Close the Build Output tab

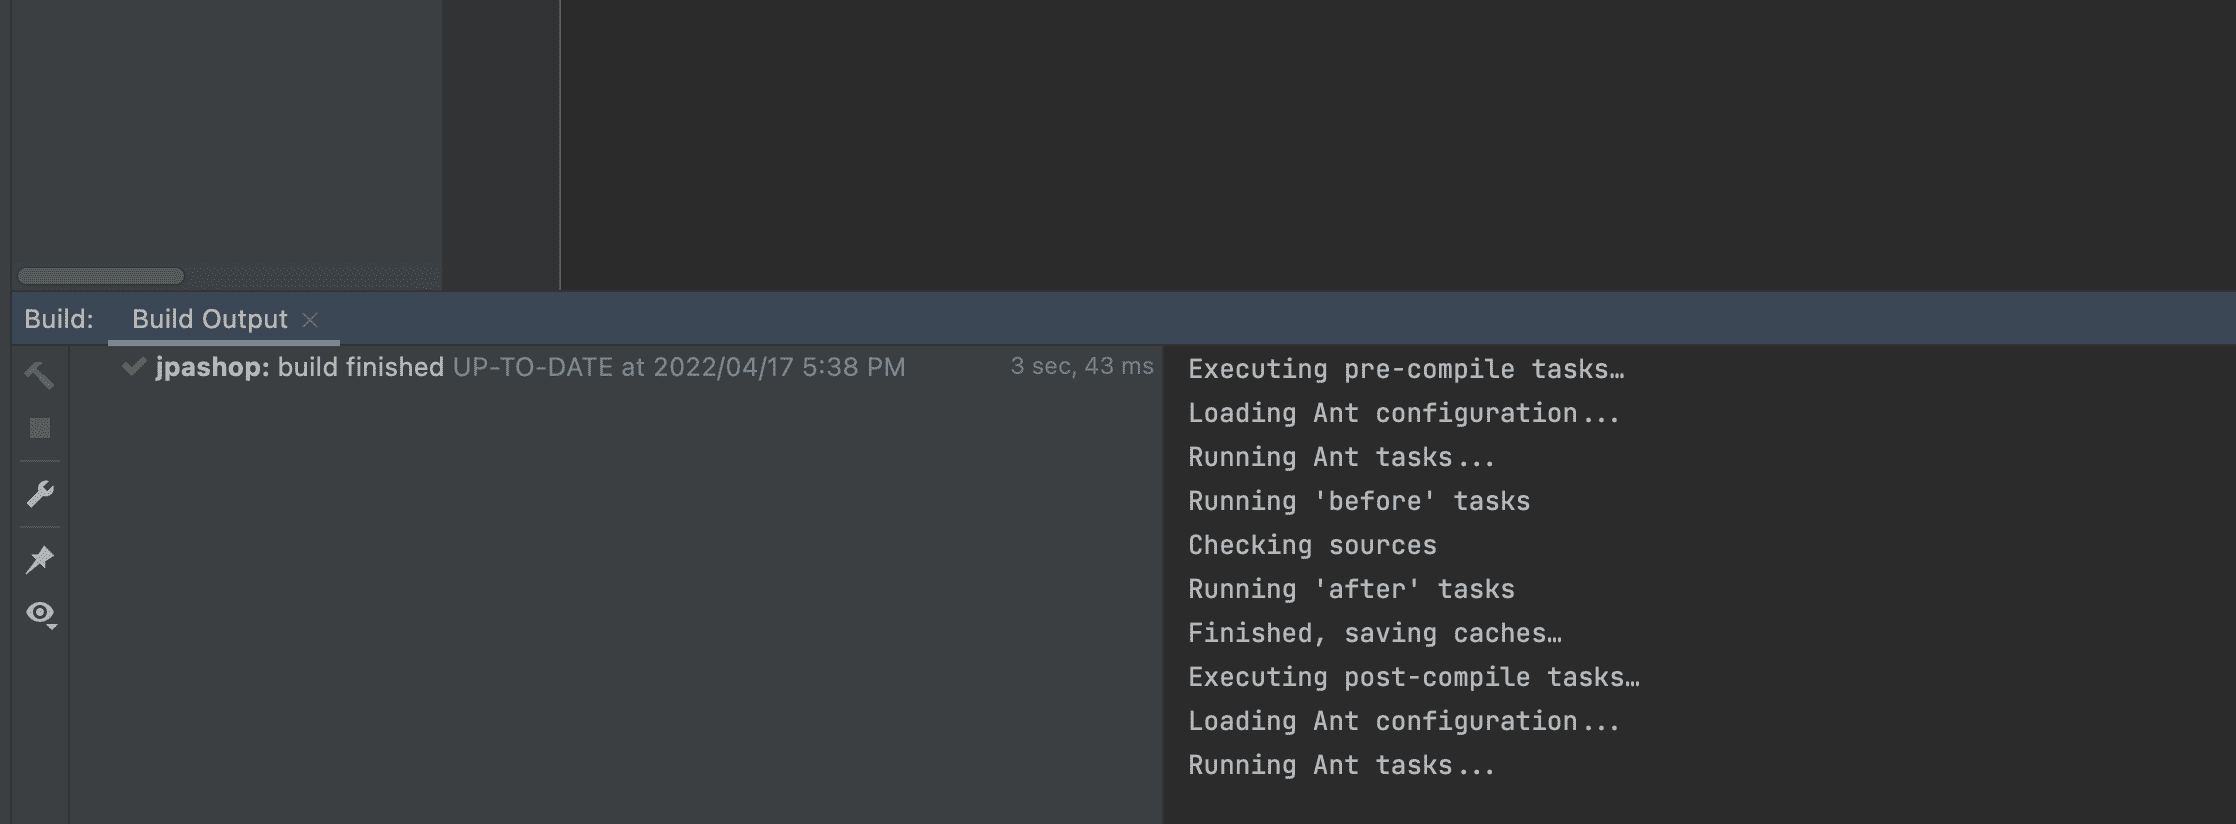click(310, 319)
